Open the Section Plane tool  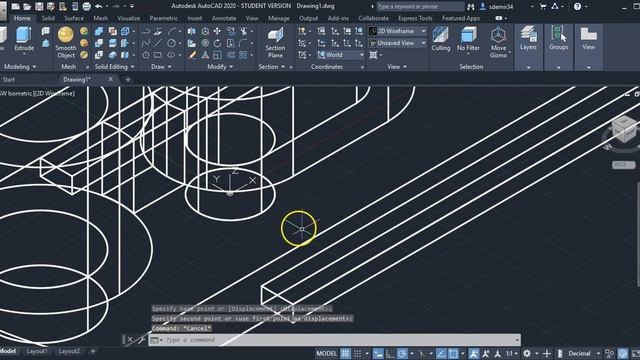point(275,42)
